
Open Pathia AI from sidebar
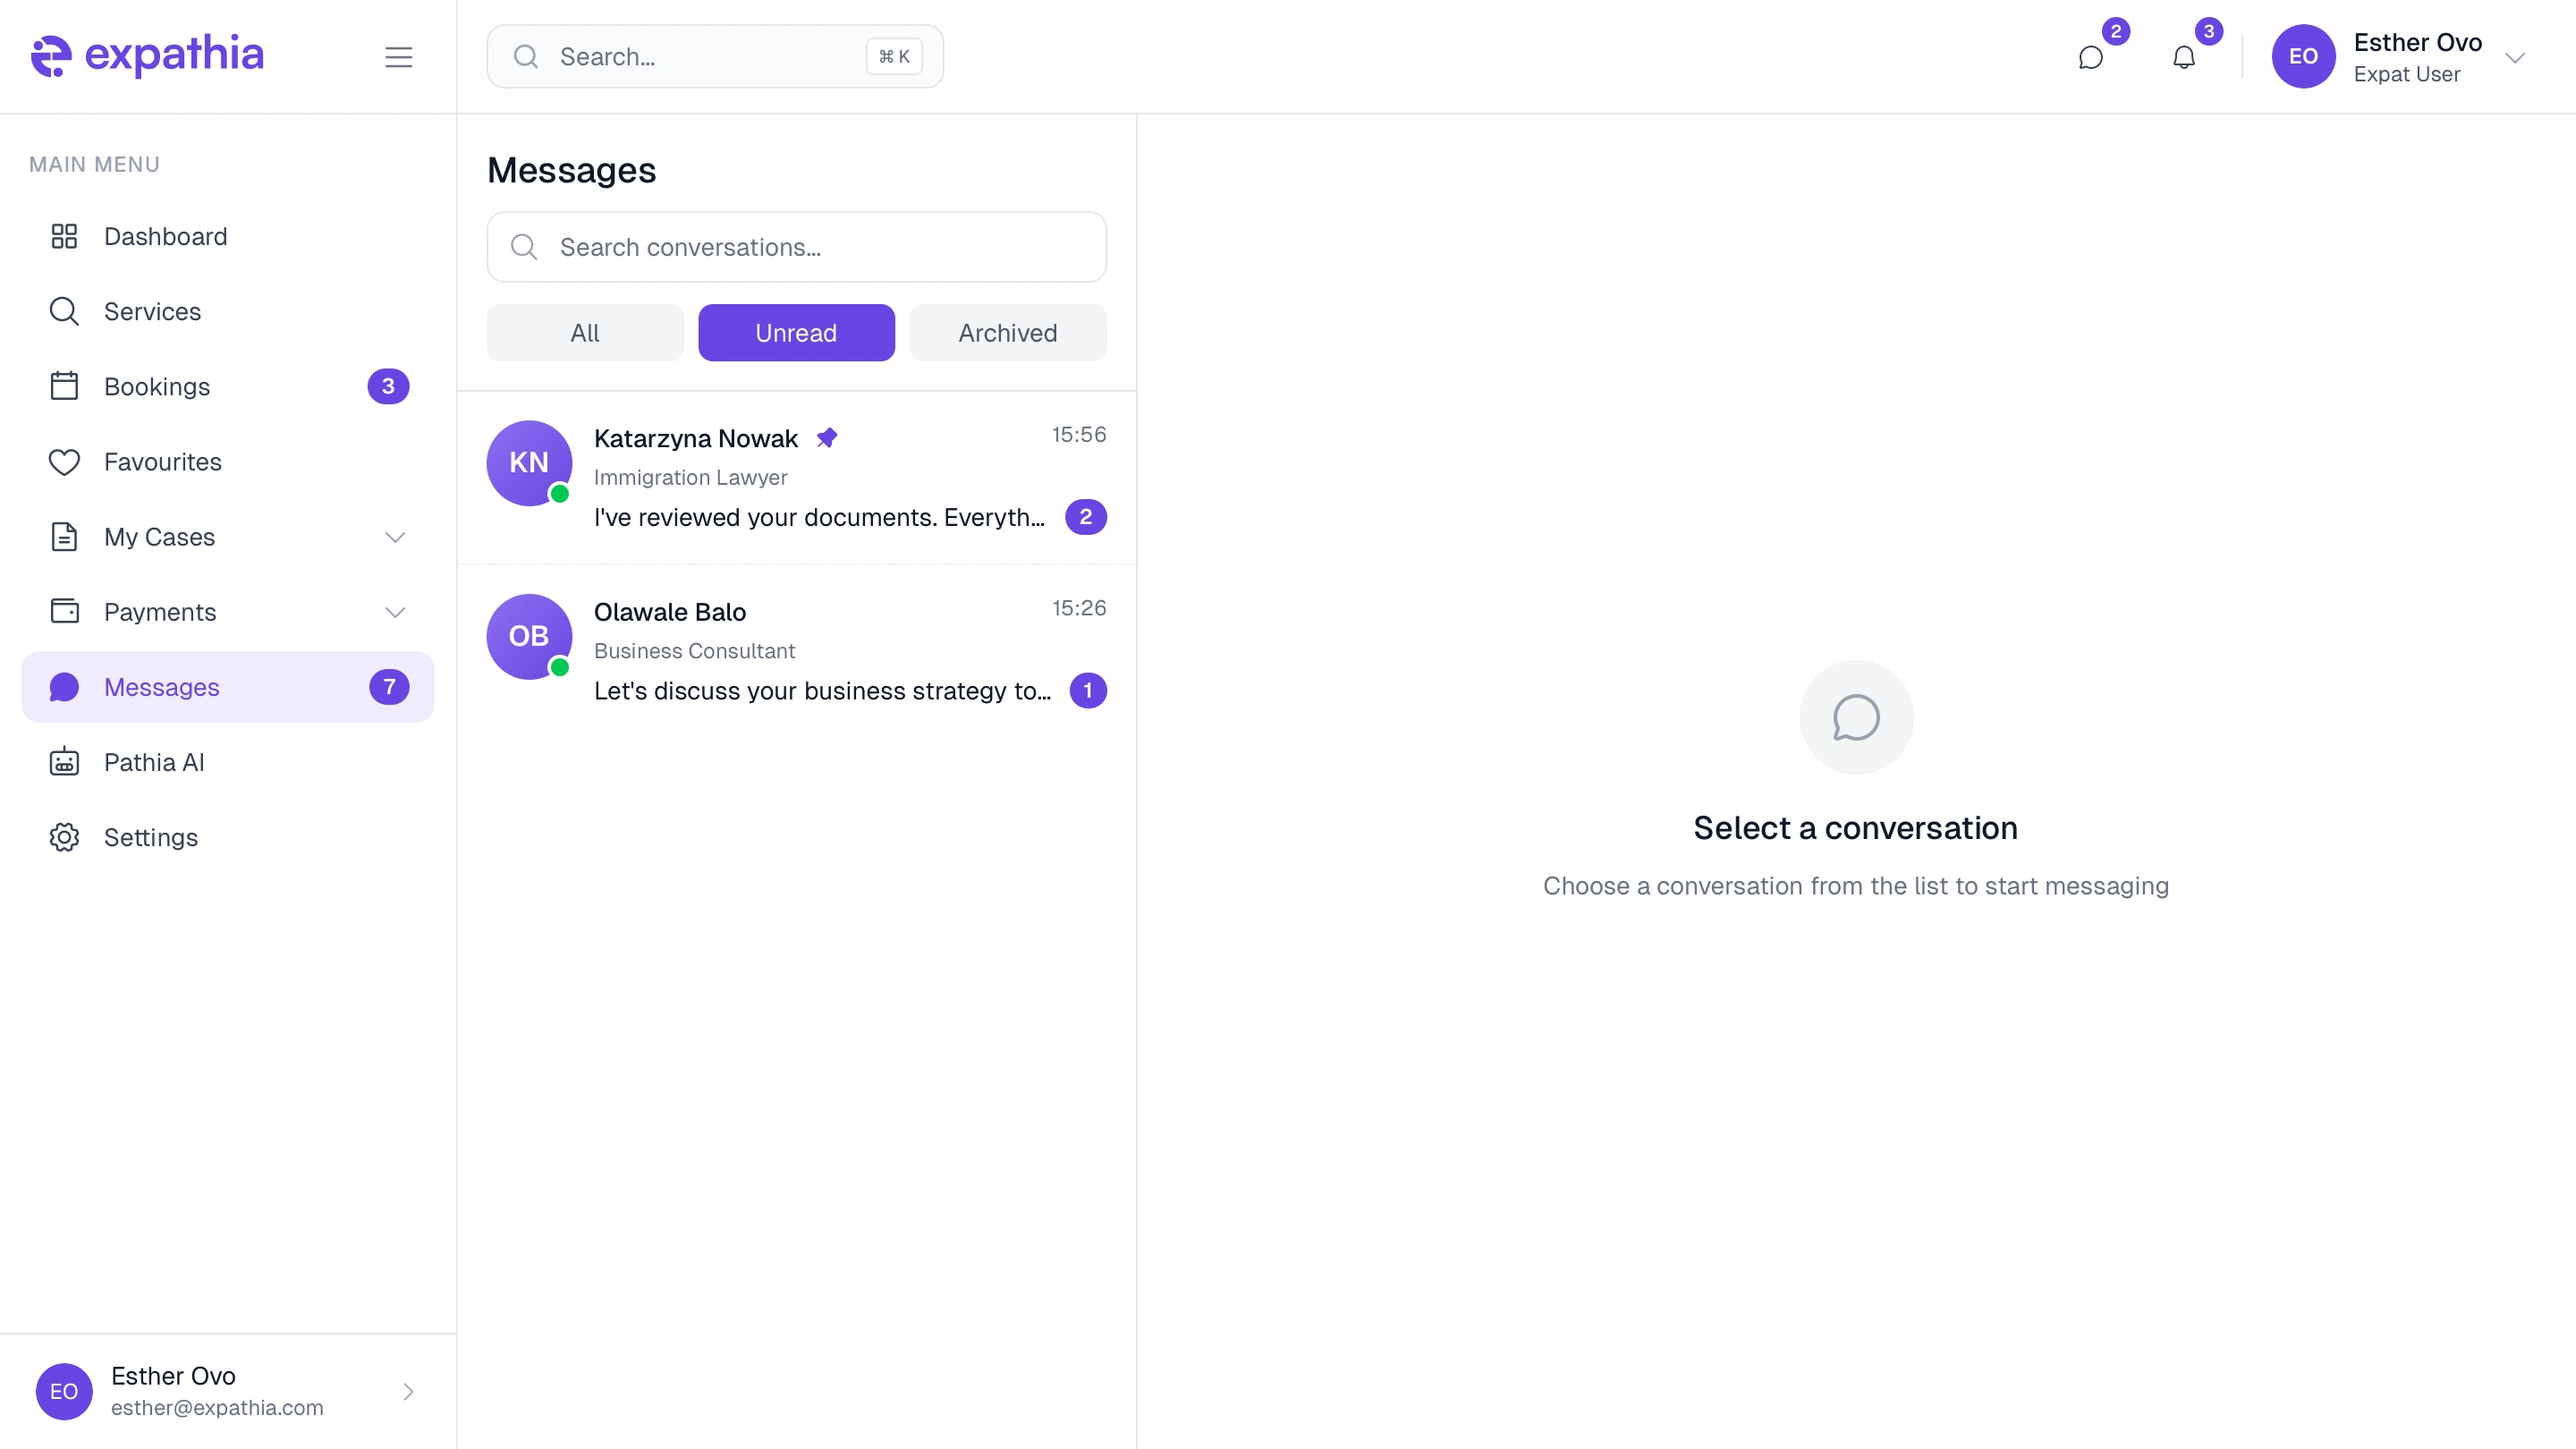click(154, 762)
